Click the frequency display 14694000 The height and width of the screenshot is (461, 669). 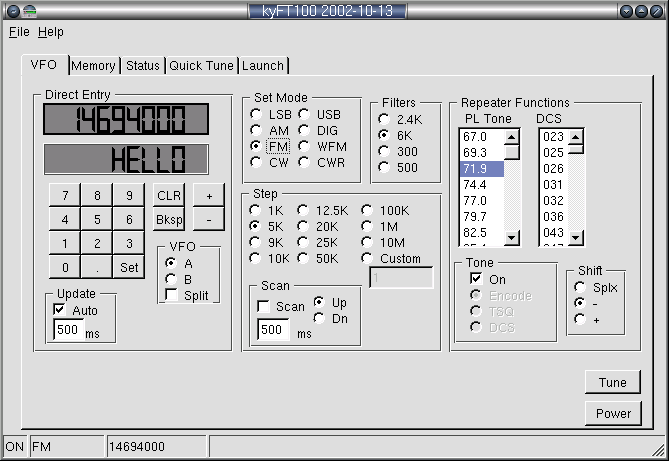coord(126,119)
